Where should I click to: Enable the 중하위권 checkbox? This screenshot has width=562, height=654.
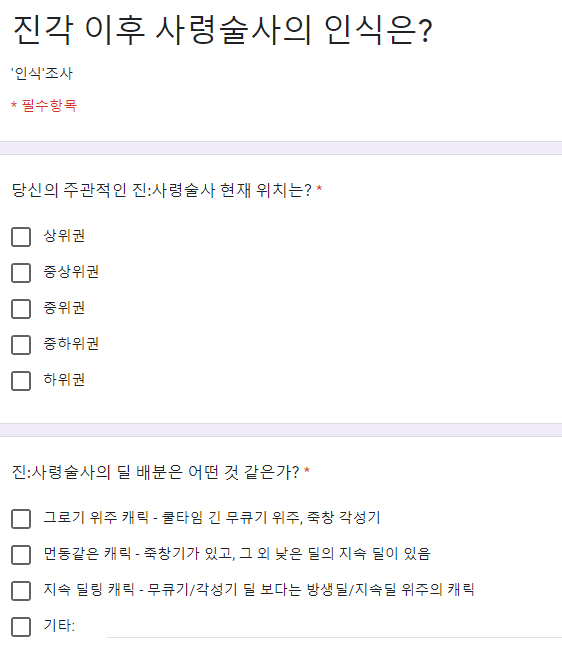(21, 345)
